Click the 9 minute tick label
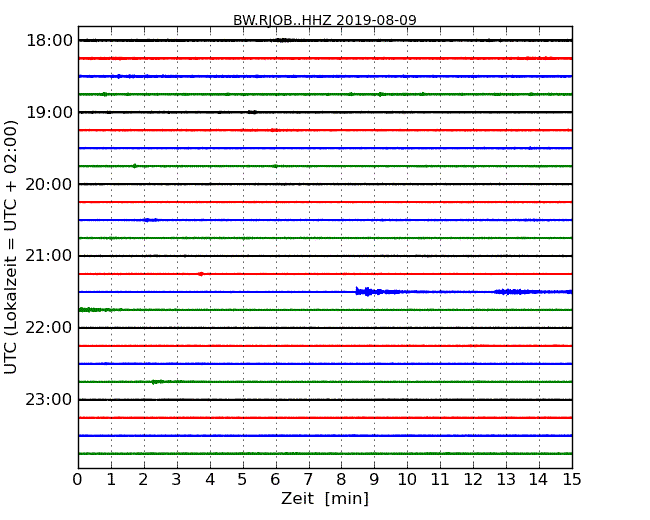The image size is (650, 520). 374,480
